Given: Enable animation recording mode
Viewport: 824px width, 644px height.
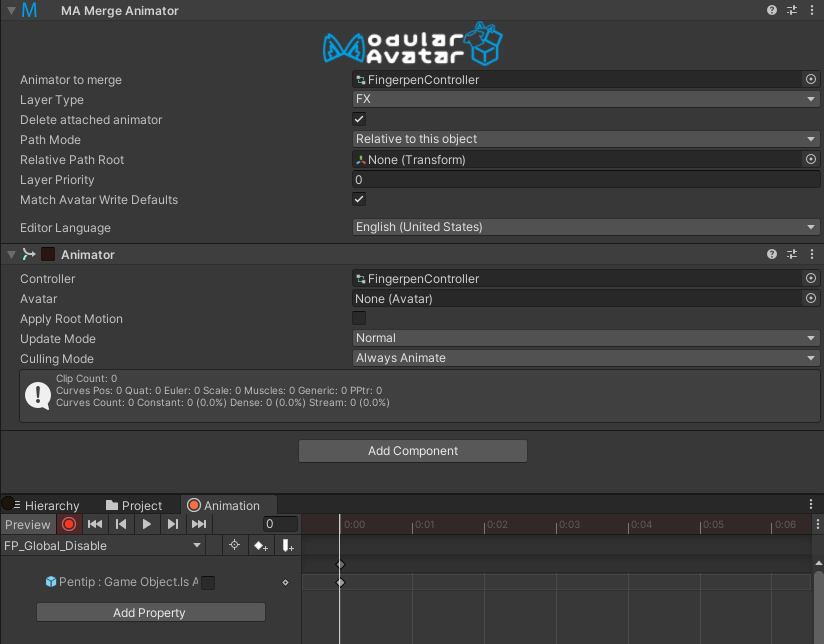Looking at the screenshot, I should coord(69,524).
